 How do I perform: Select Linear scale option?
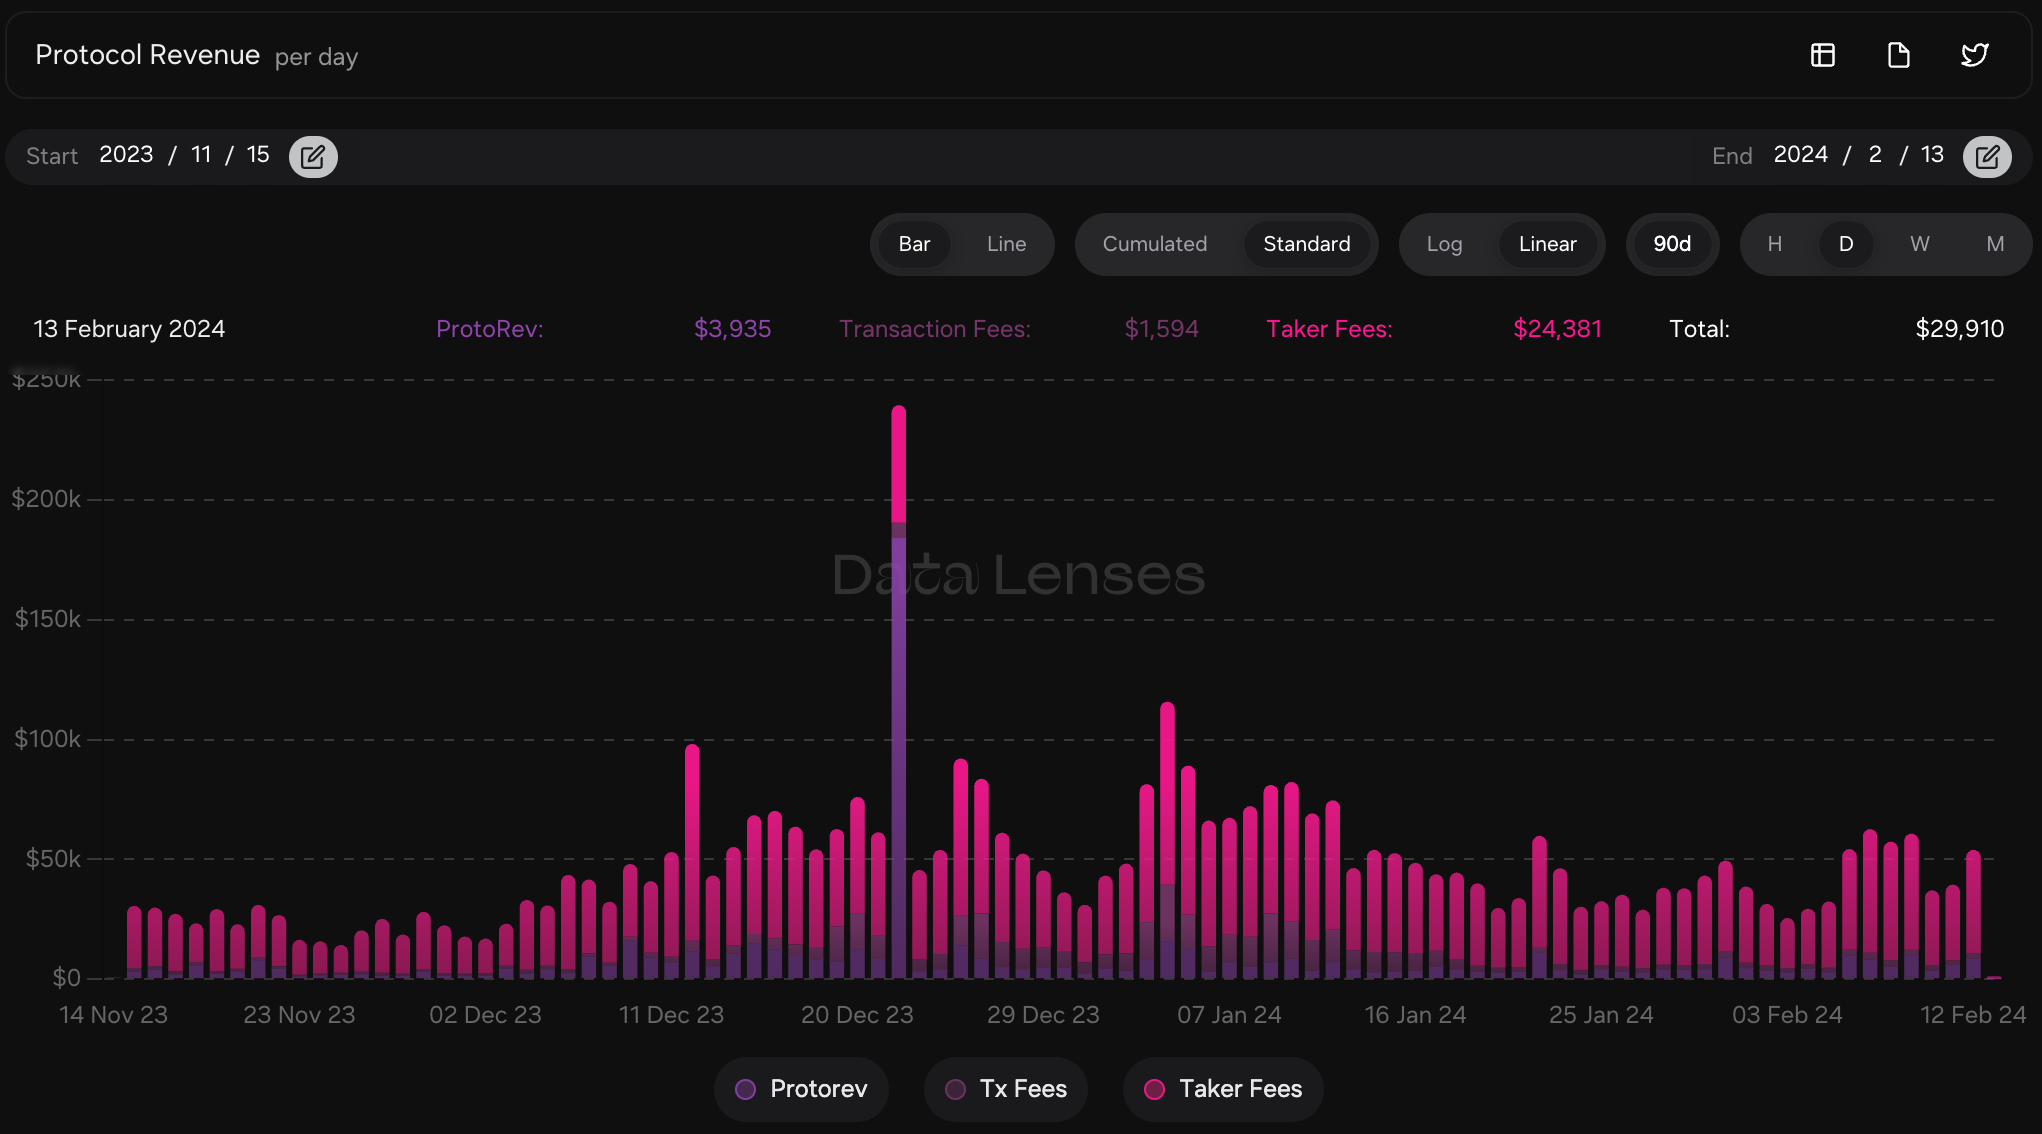point(1547,244)
